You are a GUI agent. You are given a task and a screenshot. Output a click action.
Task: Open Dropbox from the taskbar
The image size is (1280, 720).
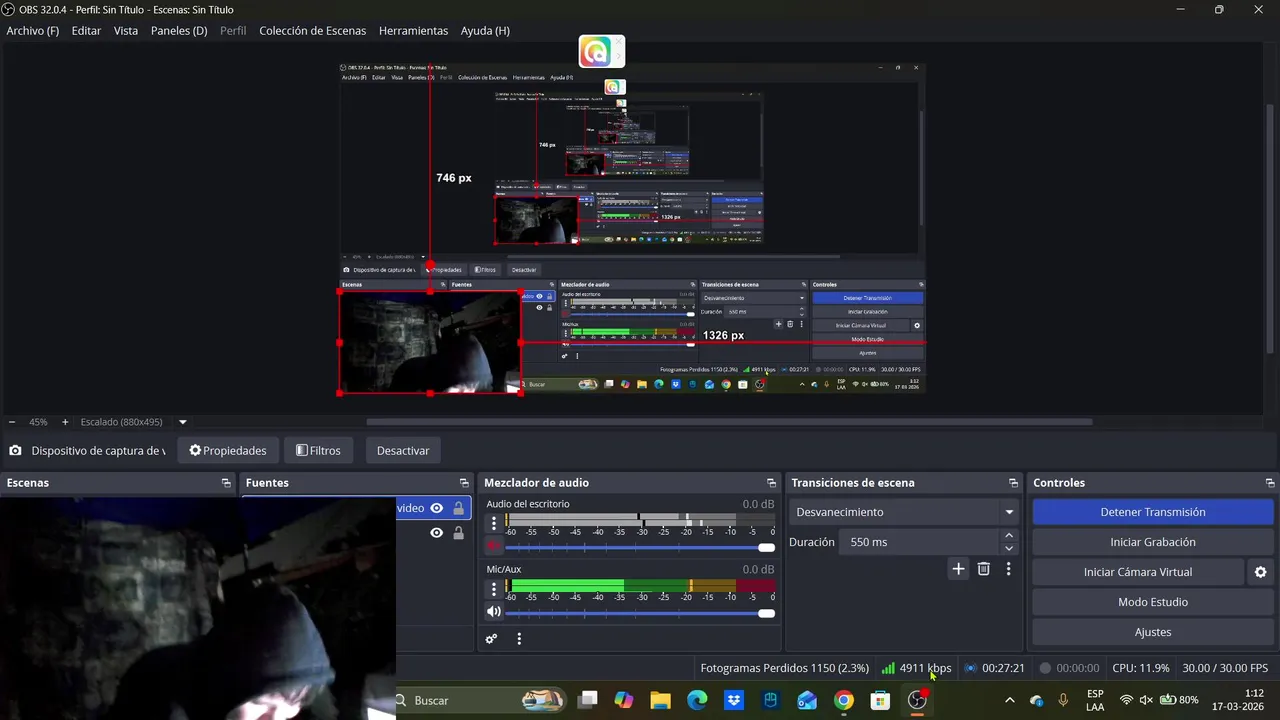point(734,700)
